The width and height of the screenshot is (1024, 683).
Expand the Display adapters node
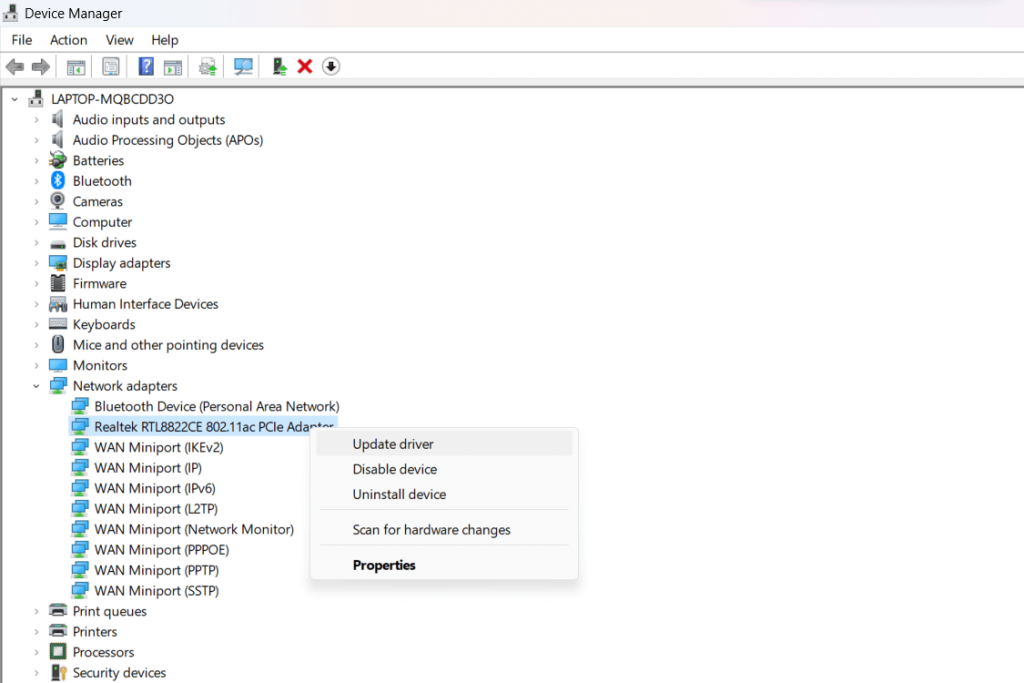click(37, 263)
